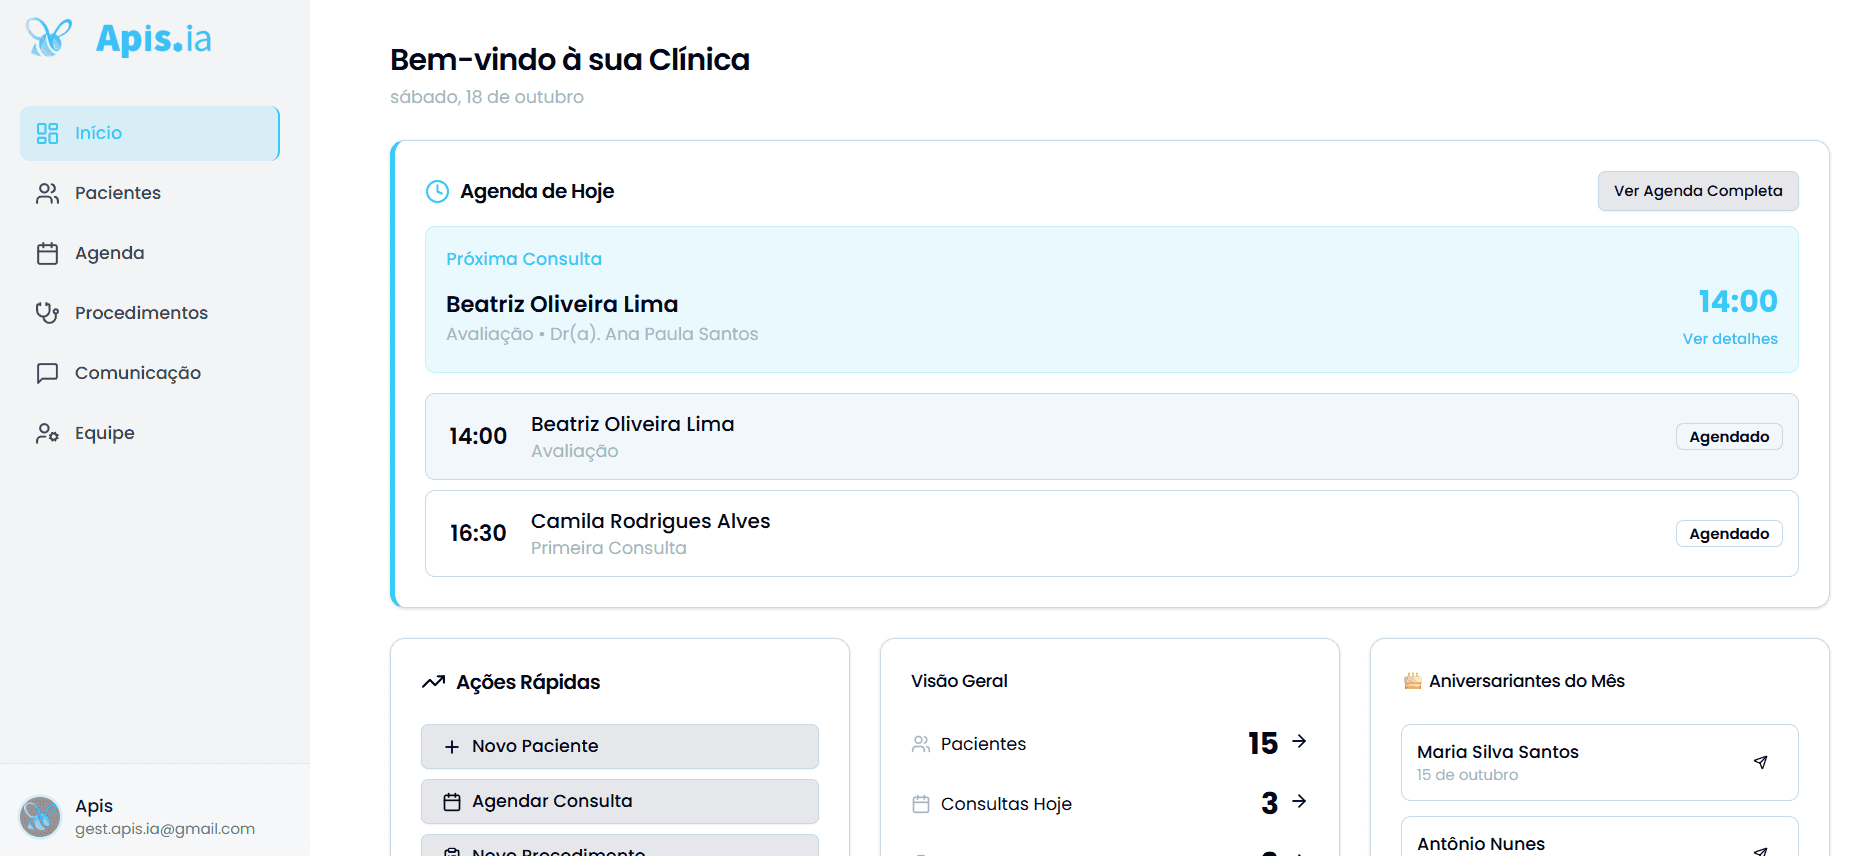Select the Agendar Consulta action
The width and height of the screenshot is (1862, 856).
pos(619,801)
